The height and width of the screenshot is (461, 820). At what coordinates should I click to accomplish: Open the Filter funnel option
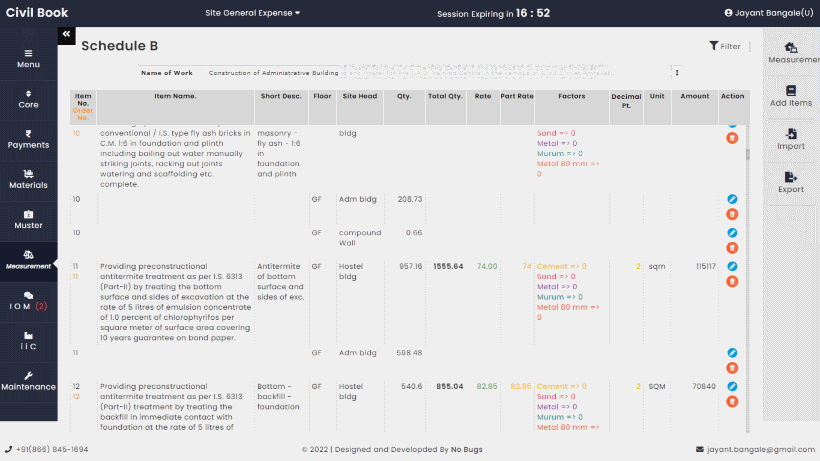click(725, 46)
